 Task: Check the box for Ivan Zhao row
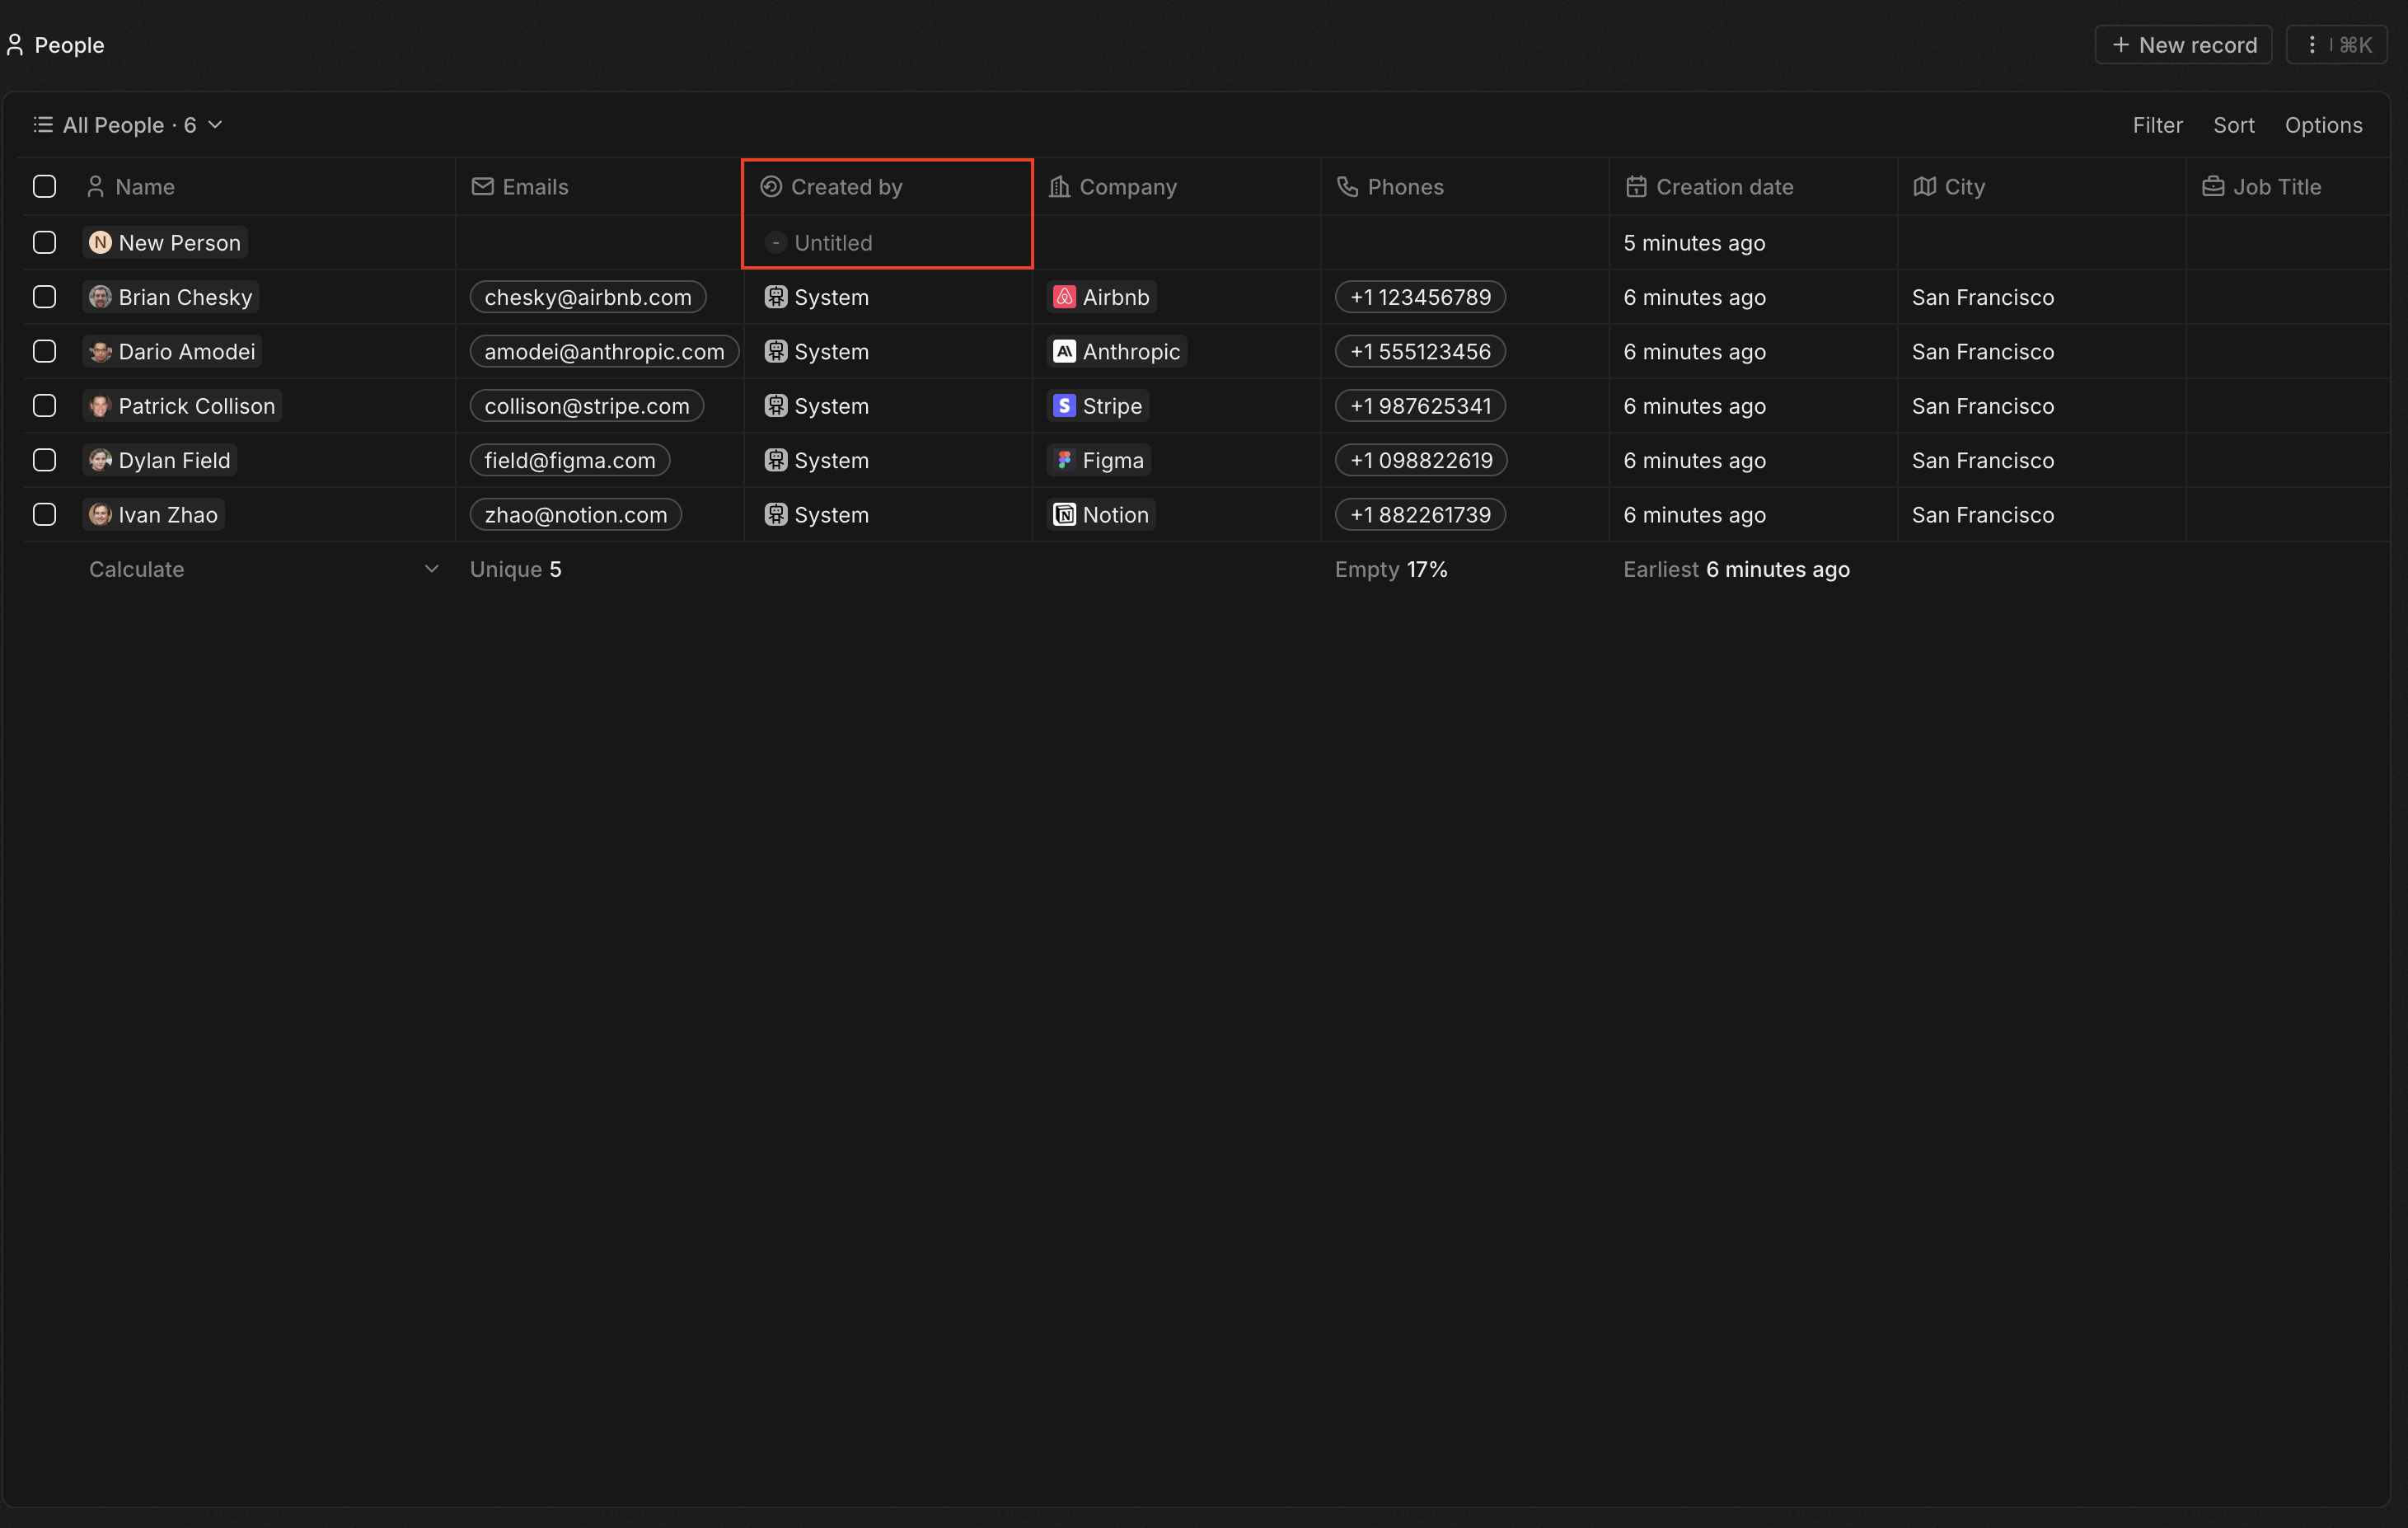[x=44, y=515]
